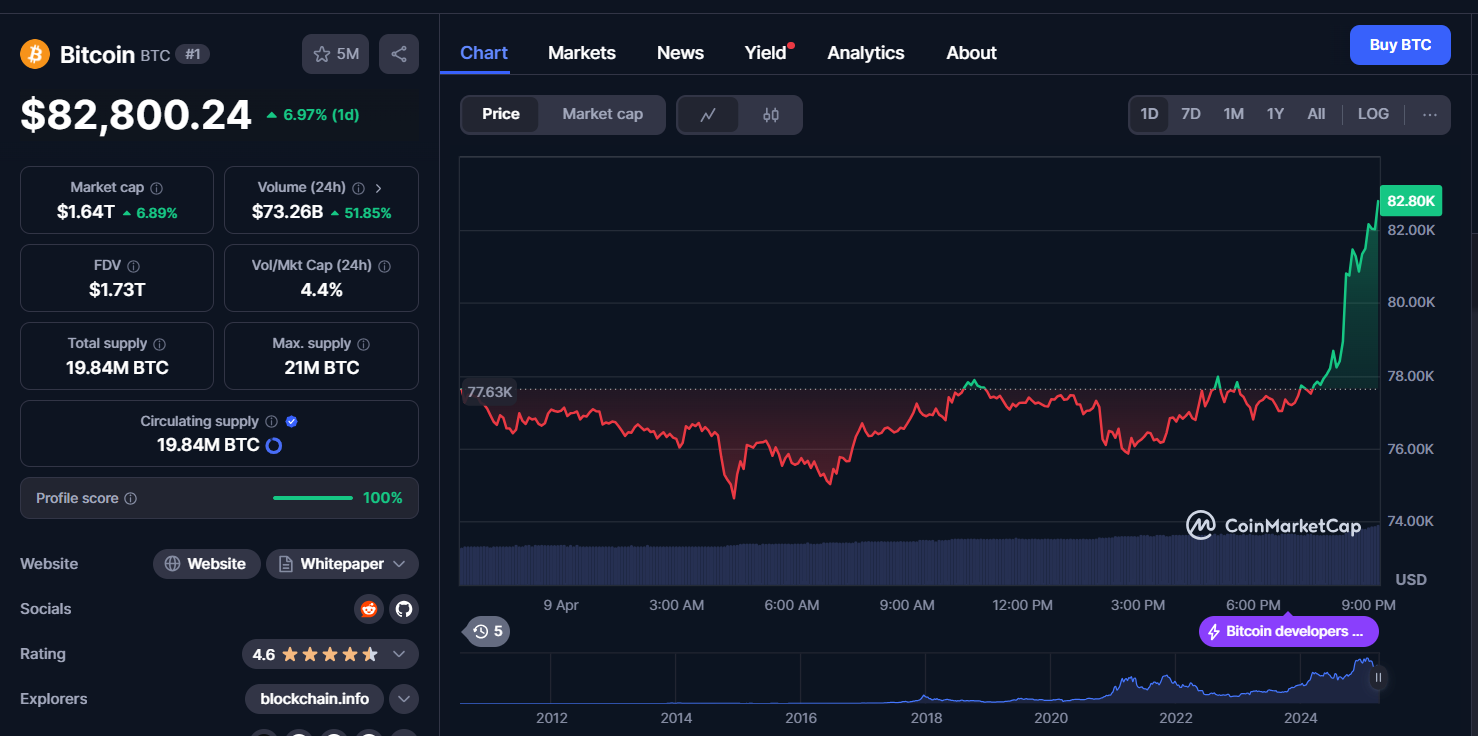Open the chart more options ellipsis
The height and width of the screenshot is (736, 1478).
[1430, 114]
